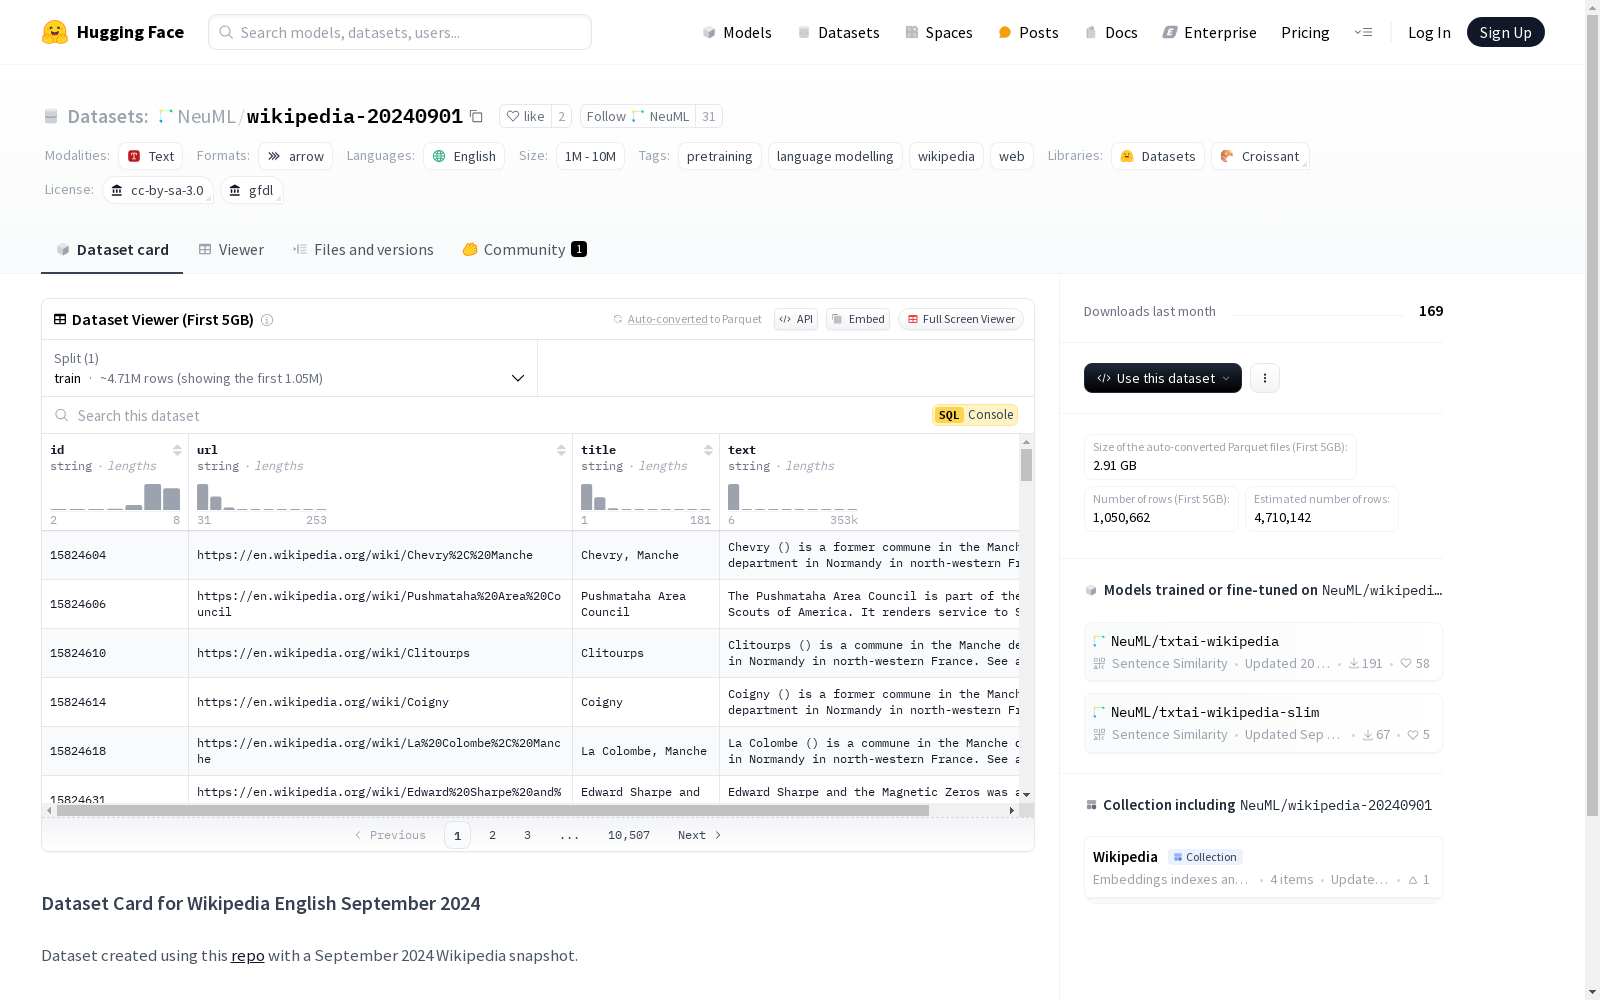This screenshot has height=1000, width=1600.
Task: Go to the Next page of rows
Action: (x=700, y=835)
